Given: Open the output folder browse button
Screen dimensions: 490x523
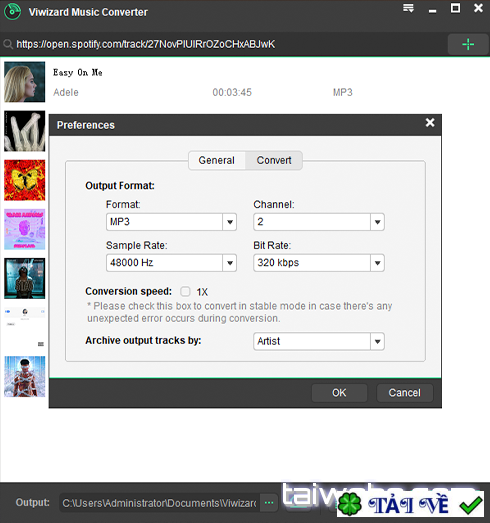Looking at the screenshot, I should [269, 503].
